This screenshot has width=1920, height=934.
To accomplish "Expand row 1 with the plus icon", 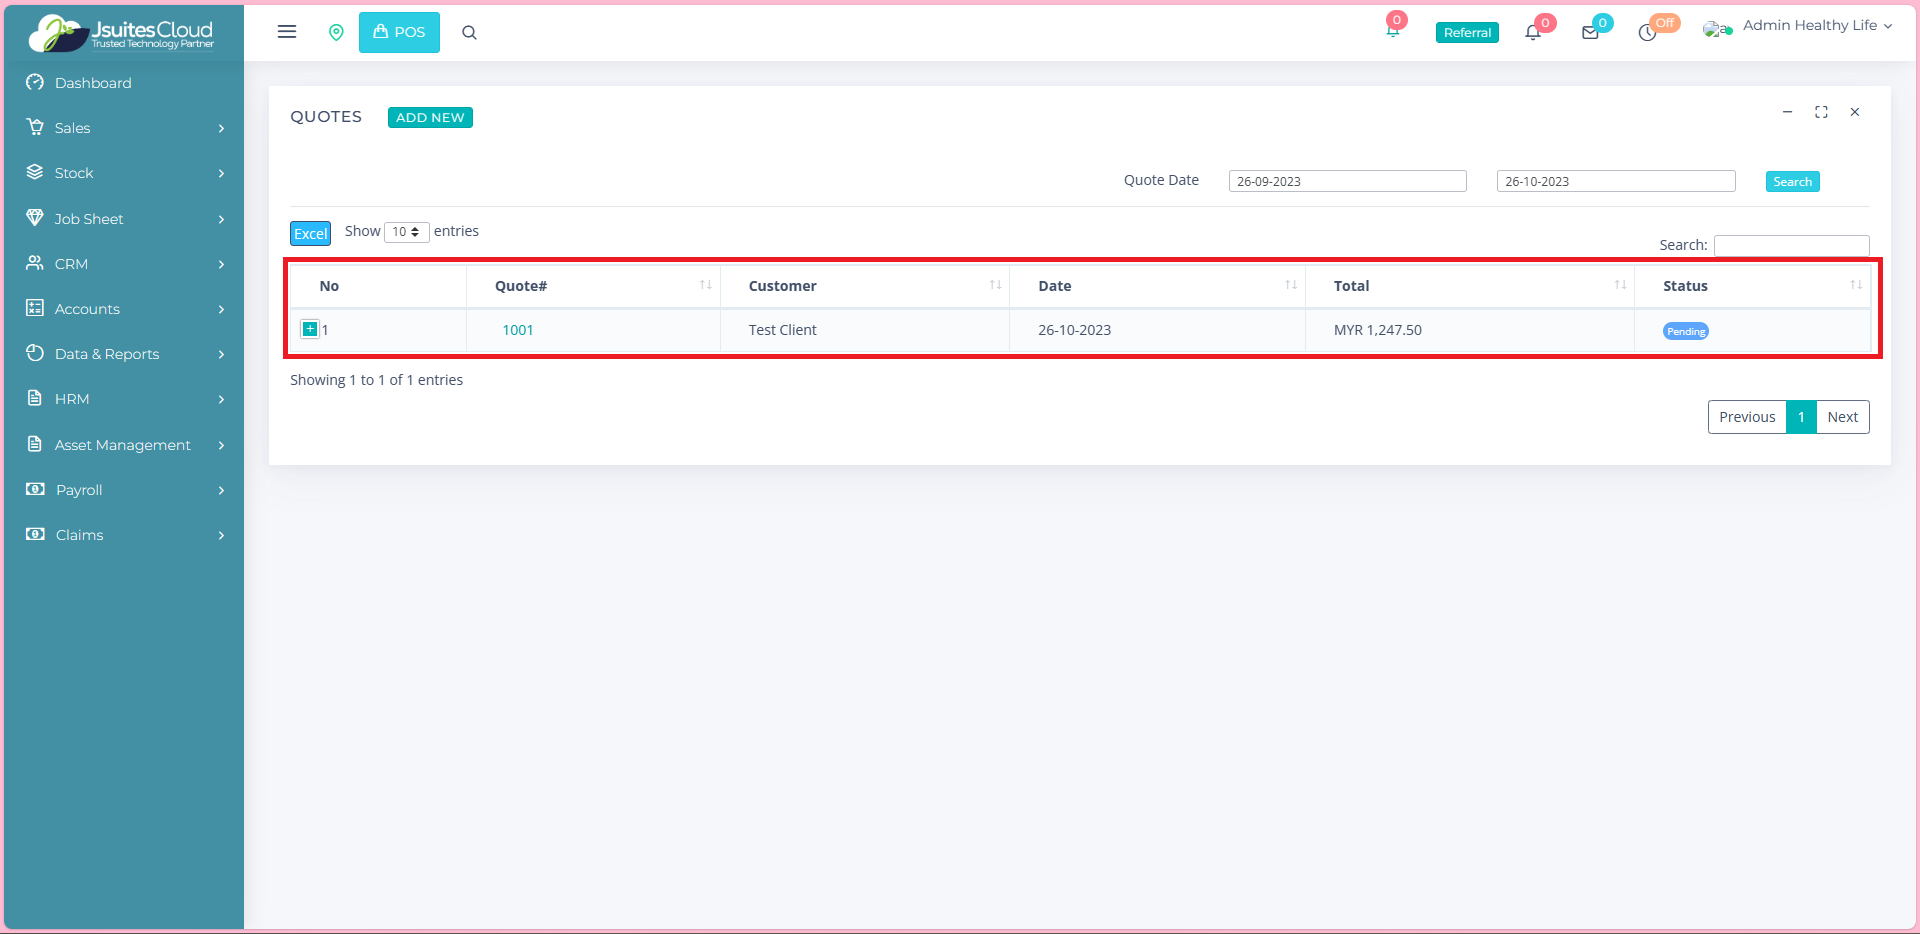I will pos(310,329).
